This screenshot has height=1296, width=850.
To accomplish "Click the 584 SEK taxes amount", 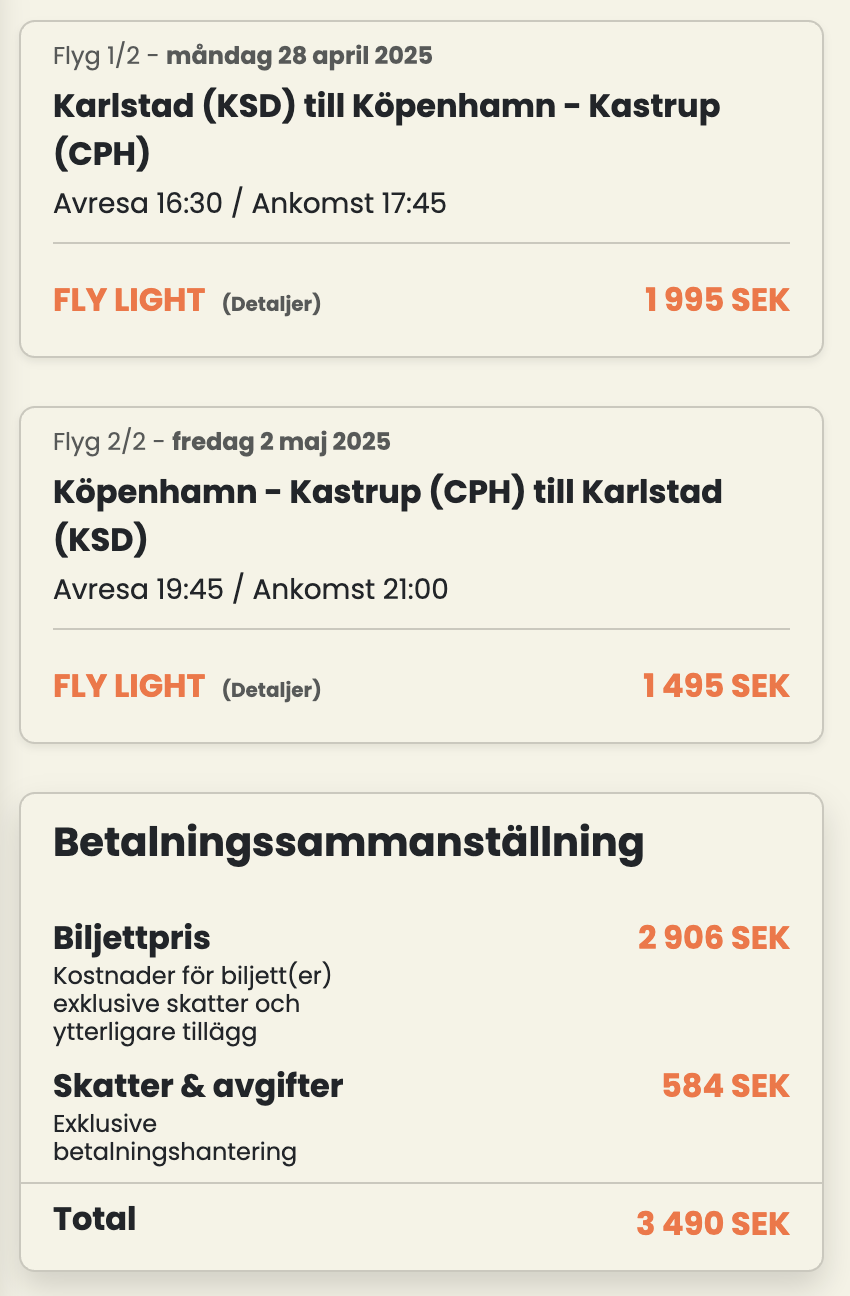I will tap(726, 1086).
